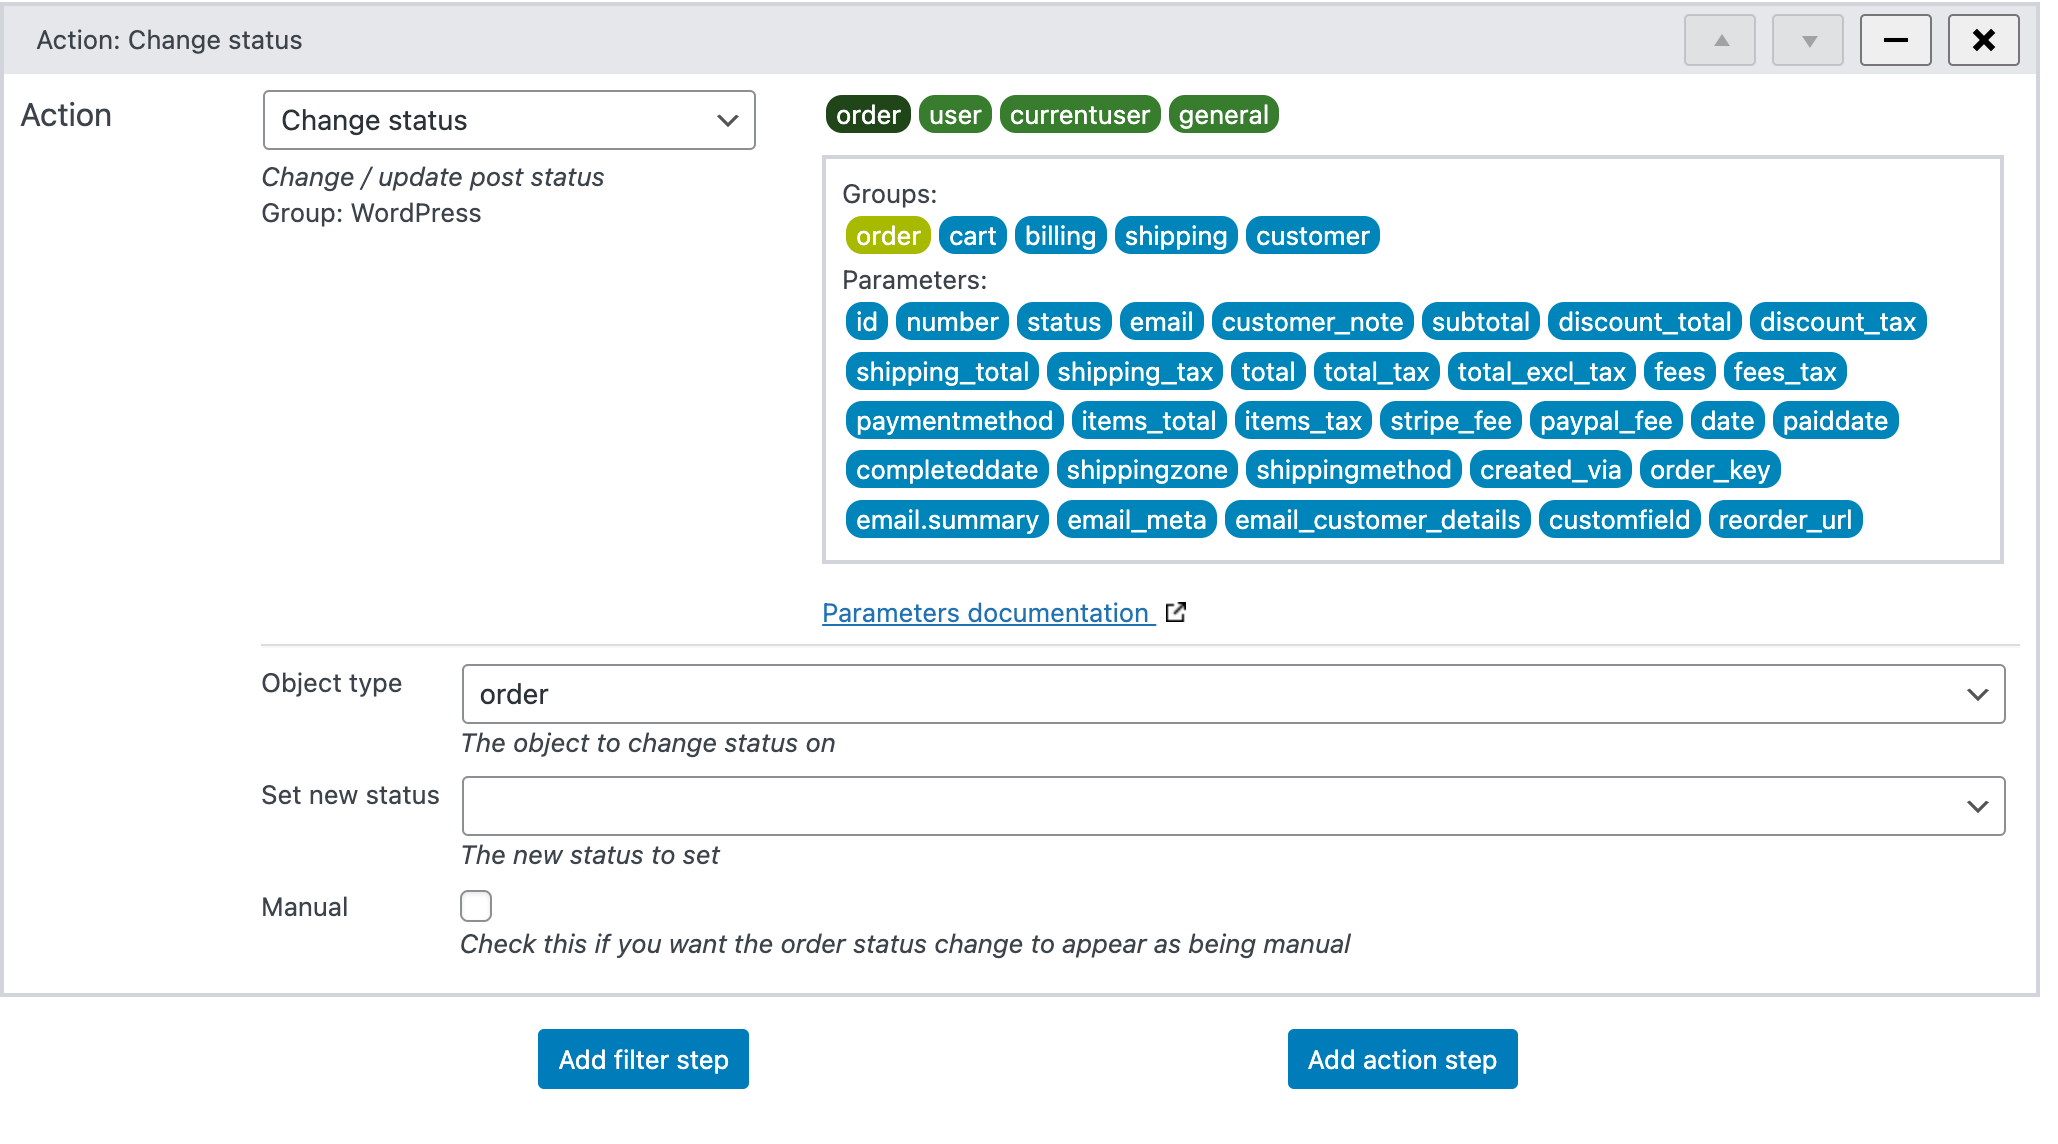This screenshot has width=2058, height=1144.
Task: Move the Change status action down
Action: pyautogui.click(x=1806, y=39)
